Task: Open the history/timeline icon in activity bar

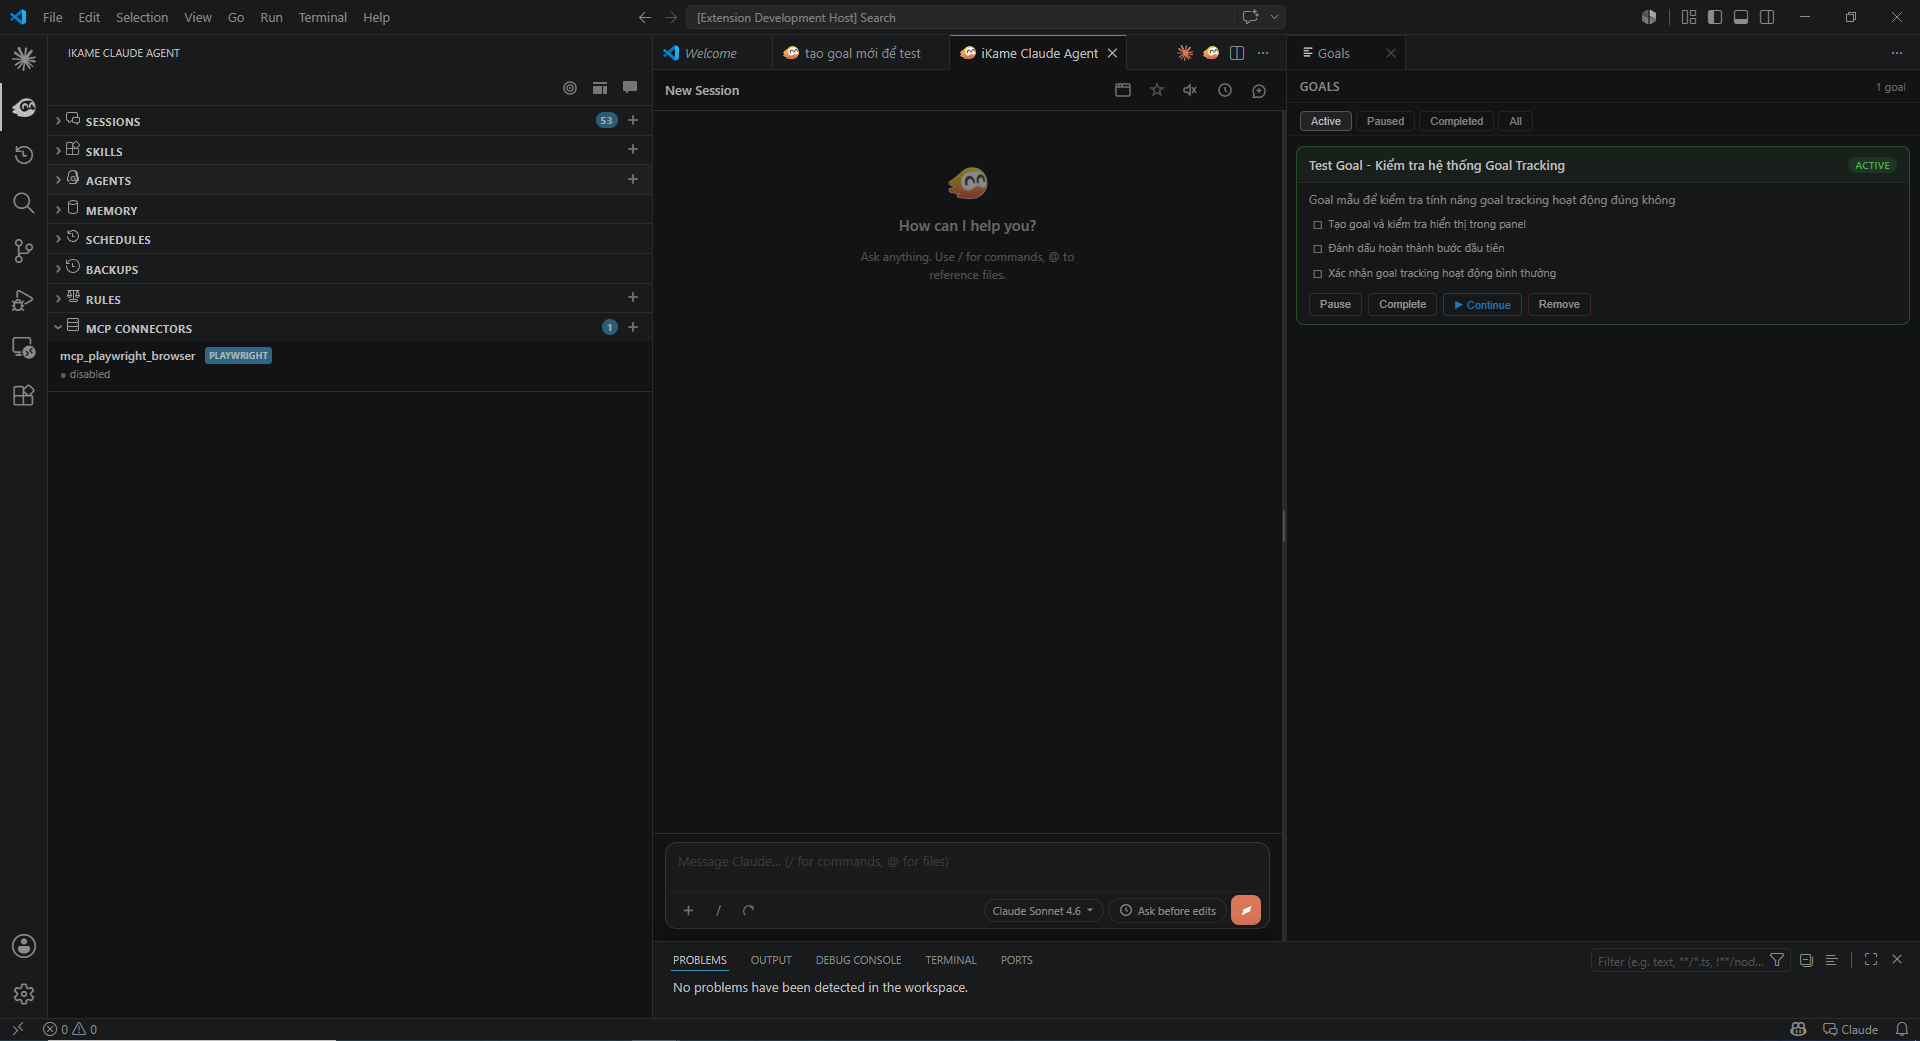Action: coord(24,155)
